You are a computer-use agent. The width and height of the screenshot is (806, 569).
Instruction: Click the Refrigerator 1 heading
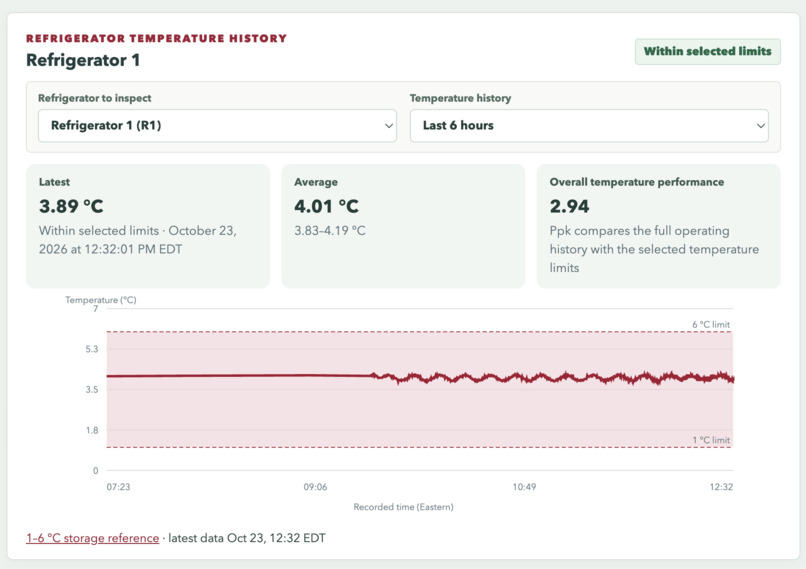point(83,60)
